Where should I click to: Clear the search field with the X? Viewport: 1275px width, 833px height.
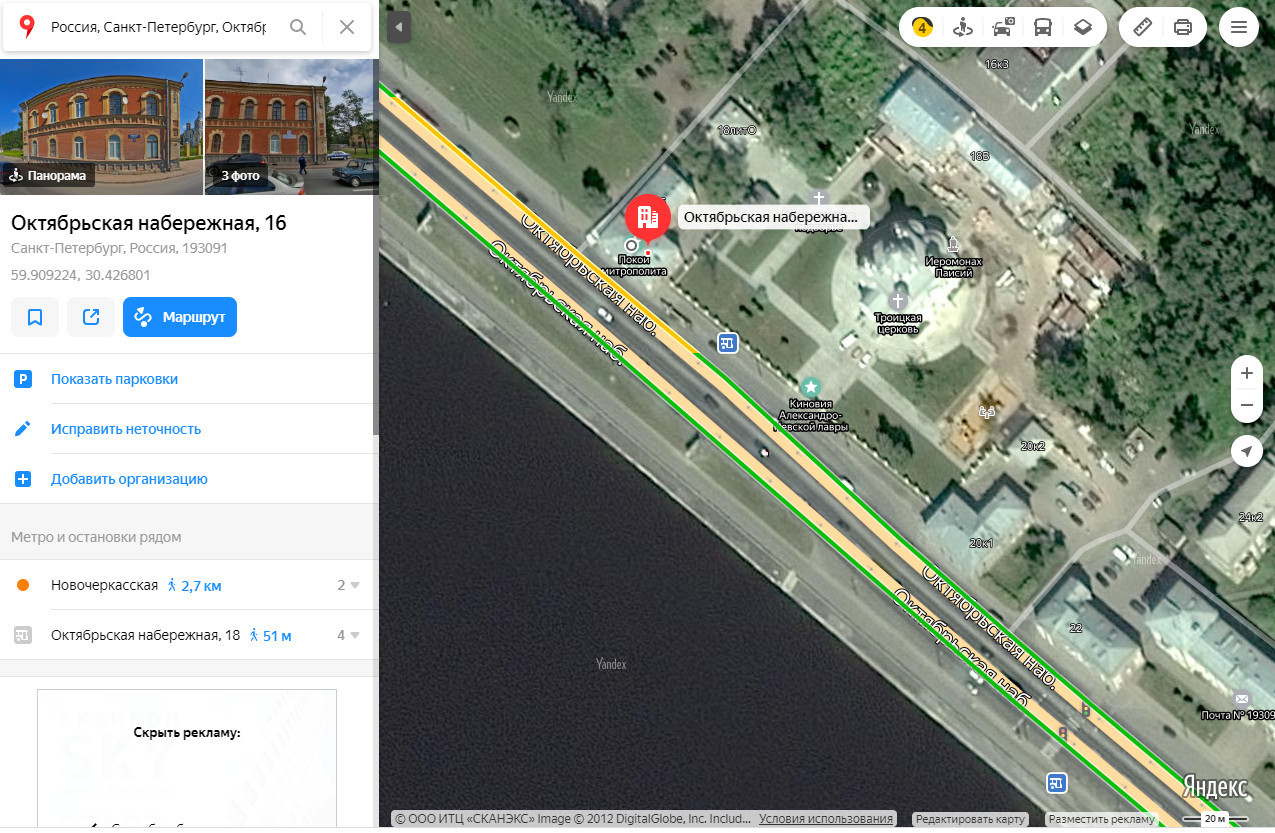347,27
